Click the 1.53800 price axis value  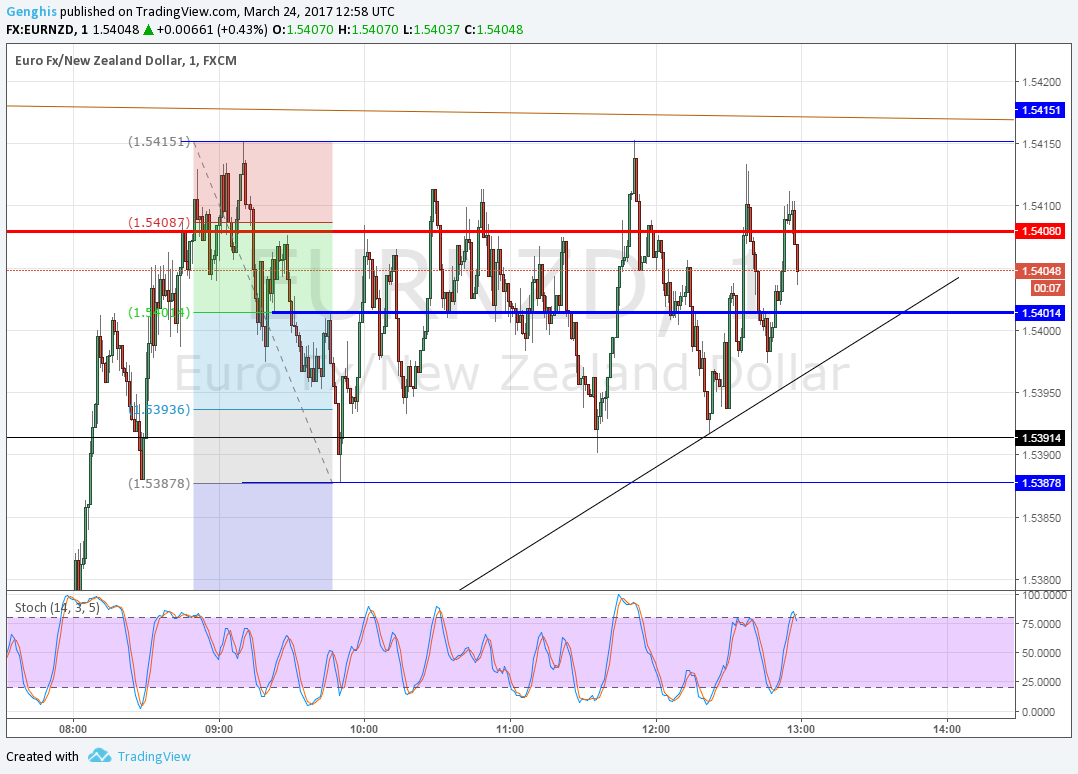point(1042,580)
